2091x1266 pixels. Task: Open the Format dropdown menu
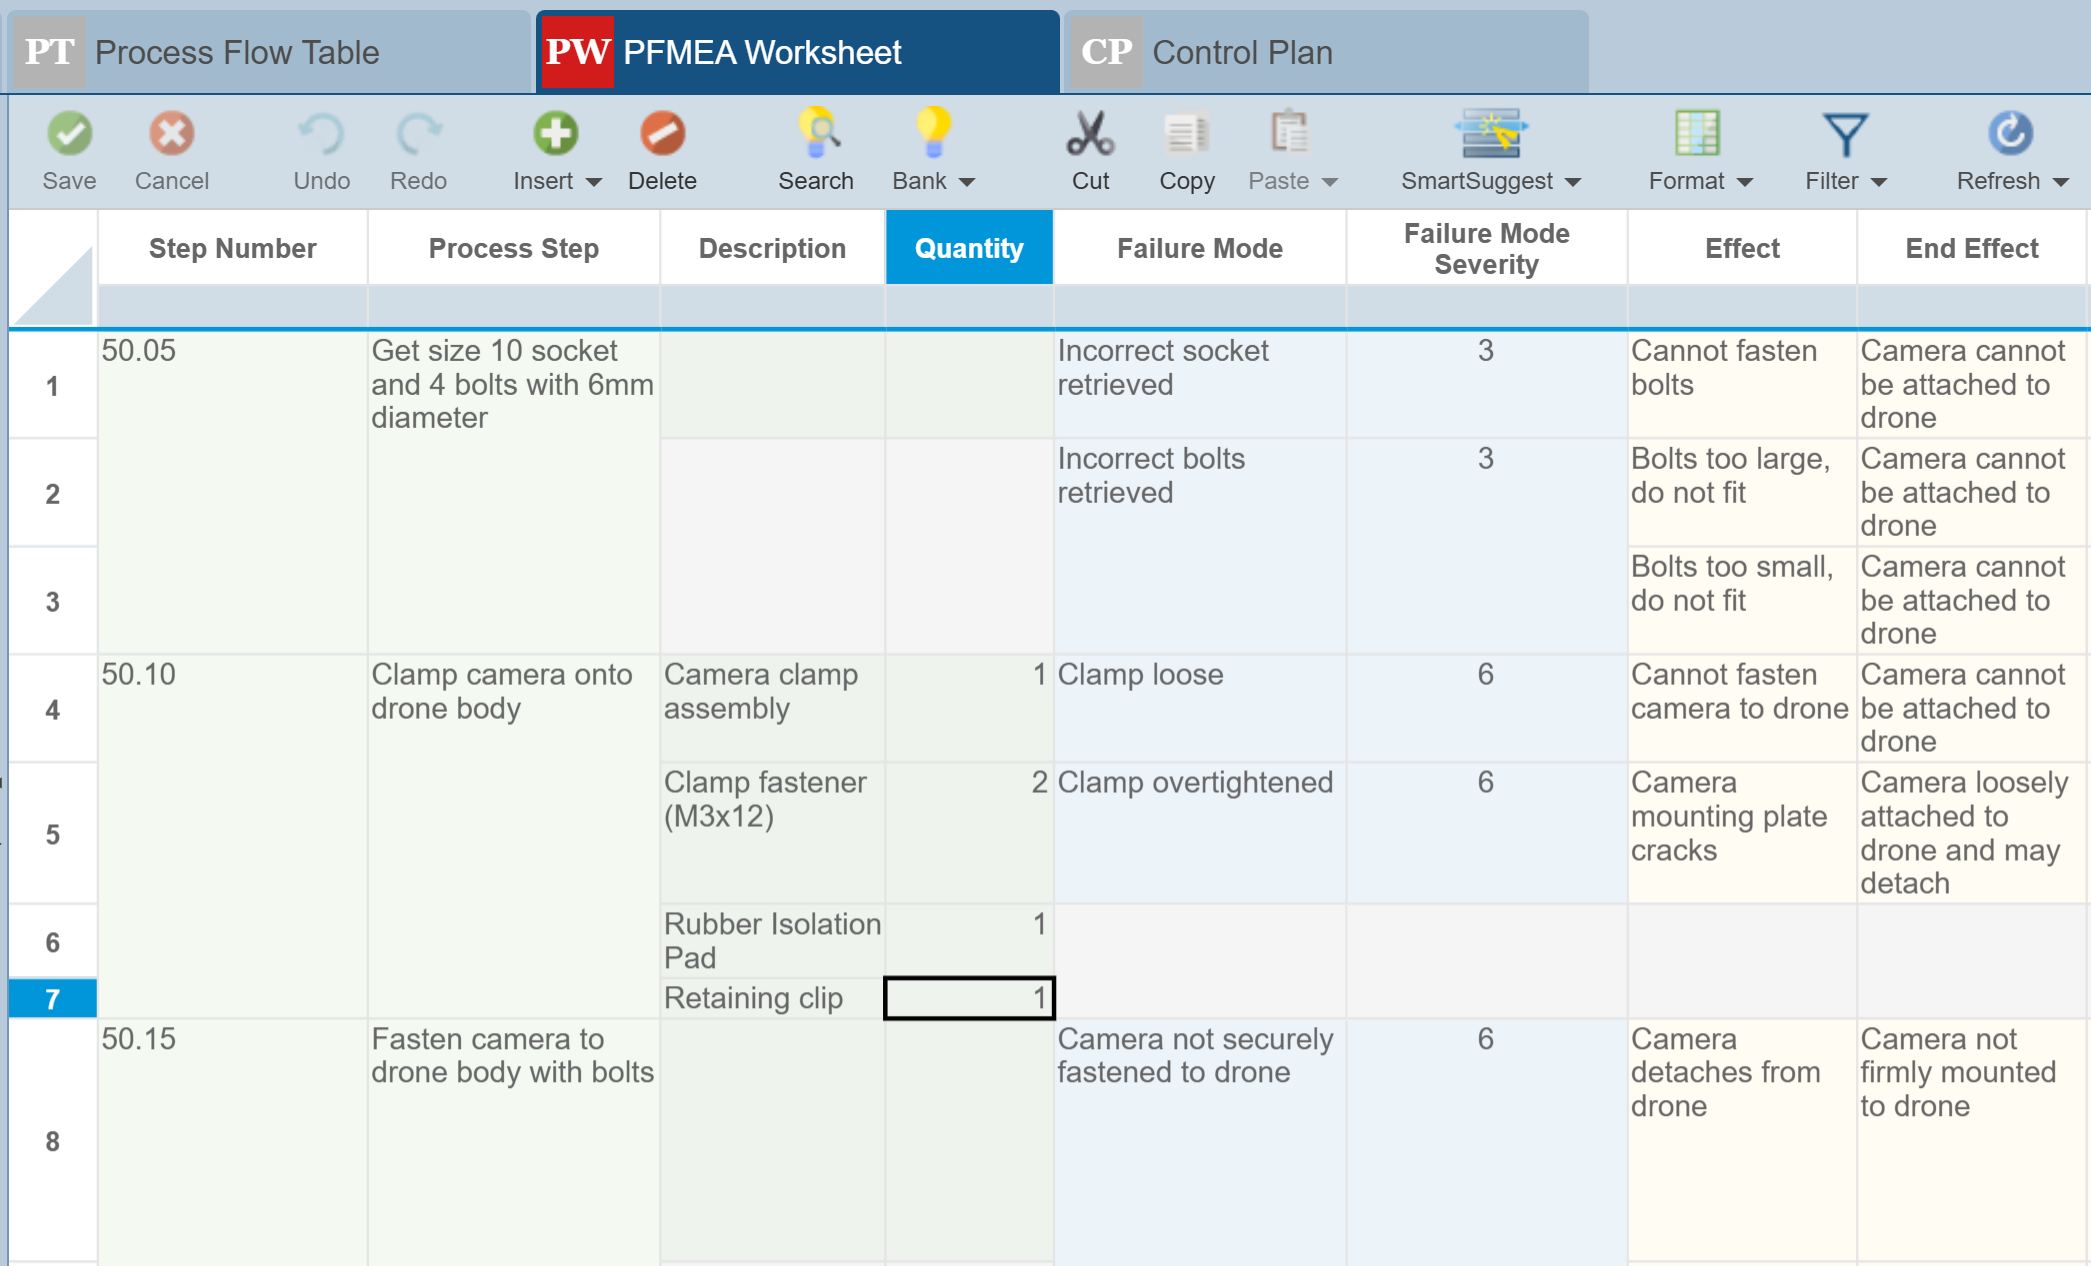(1745, 182)
